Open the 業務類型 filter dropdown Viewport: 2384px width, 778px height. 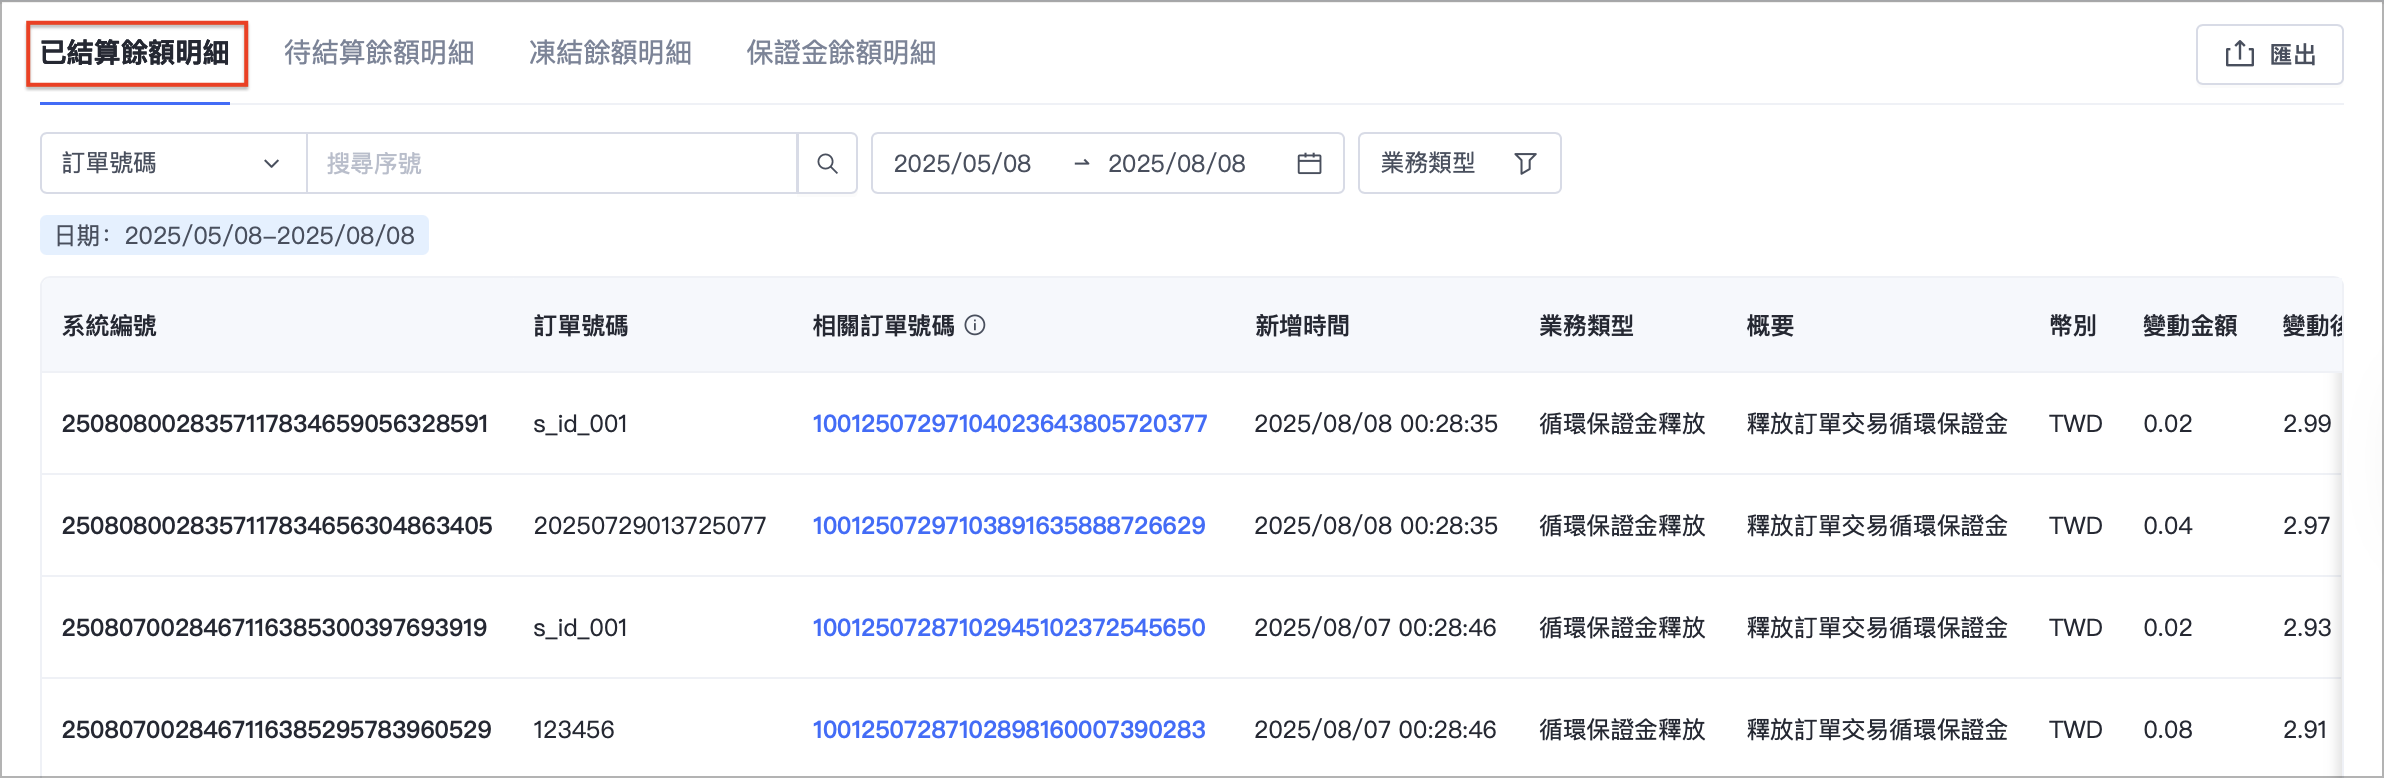1459,163
